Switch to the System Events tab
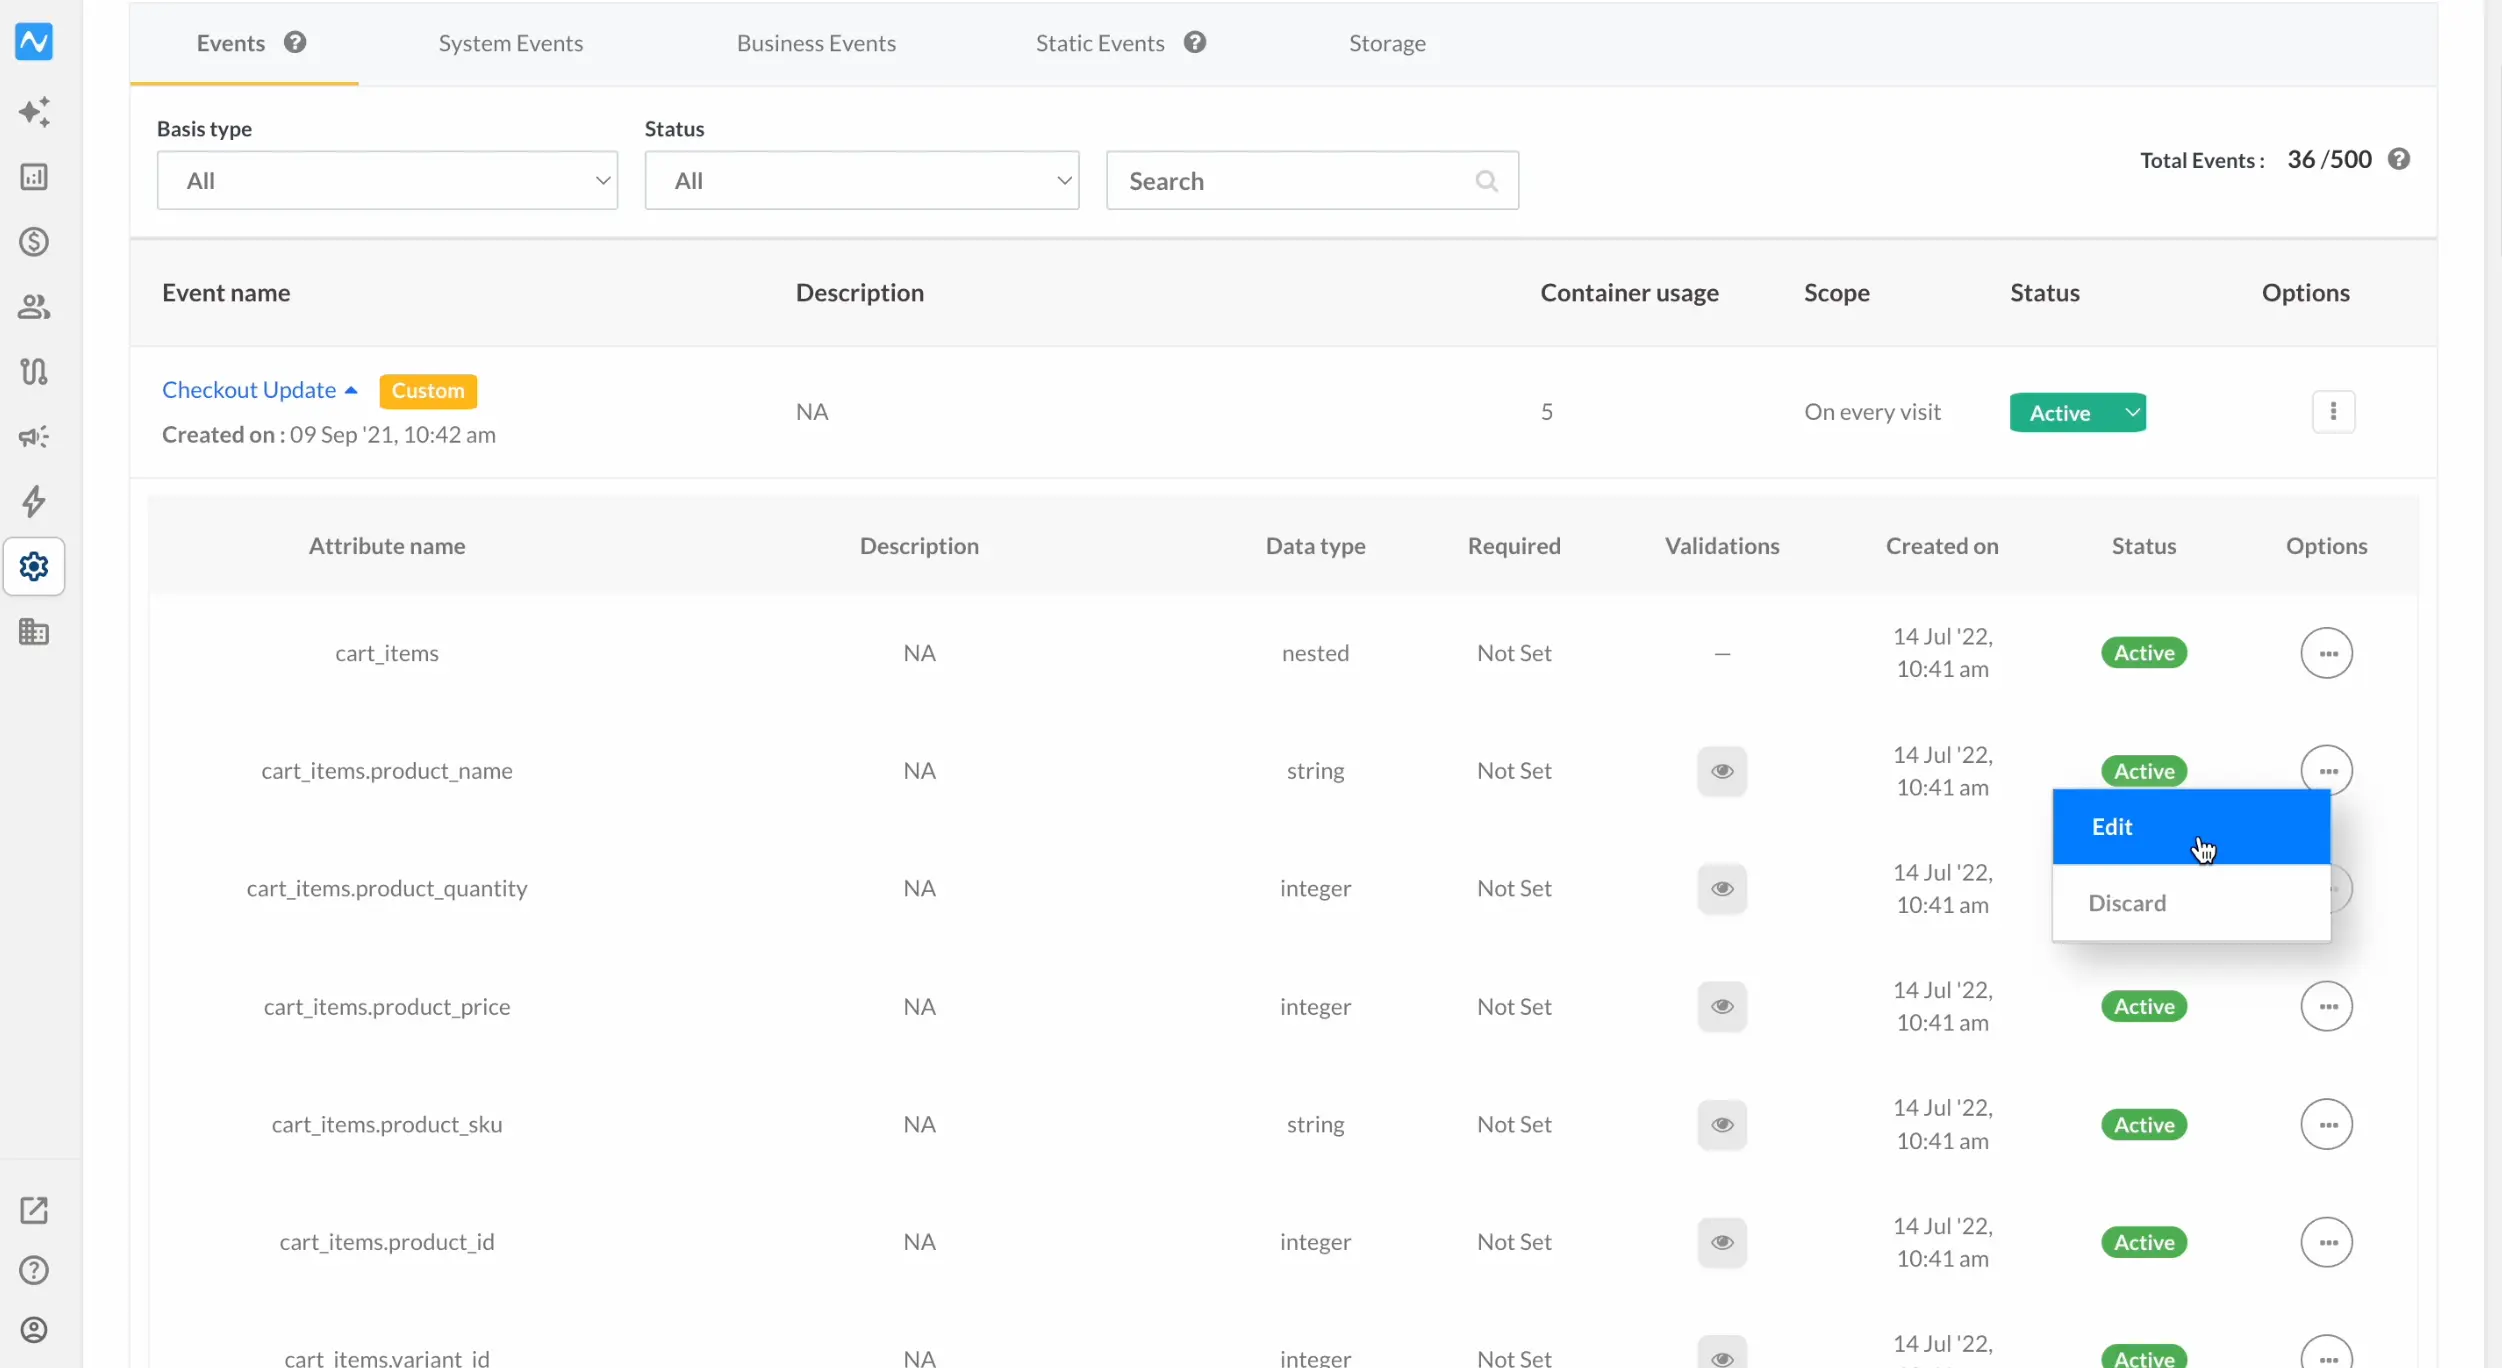The width and height of the screenshot is (2502, 1368). 510,43
